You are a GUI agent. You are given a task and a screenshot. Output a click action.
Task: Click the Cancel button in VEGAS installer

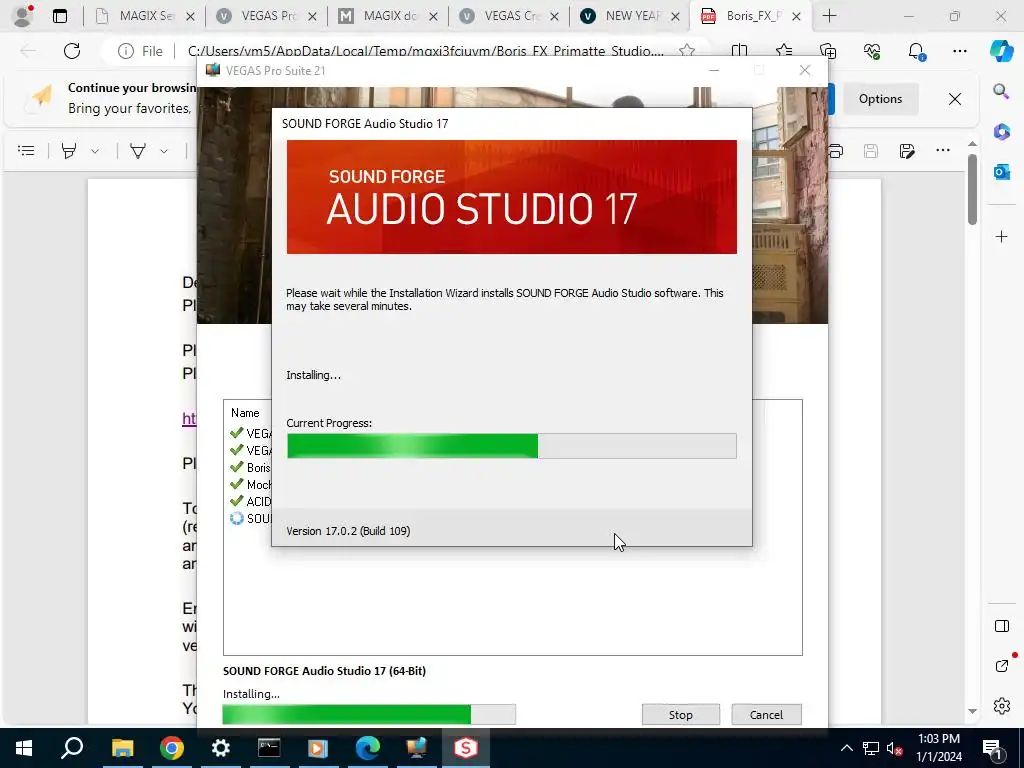point(766,714)
